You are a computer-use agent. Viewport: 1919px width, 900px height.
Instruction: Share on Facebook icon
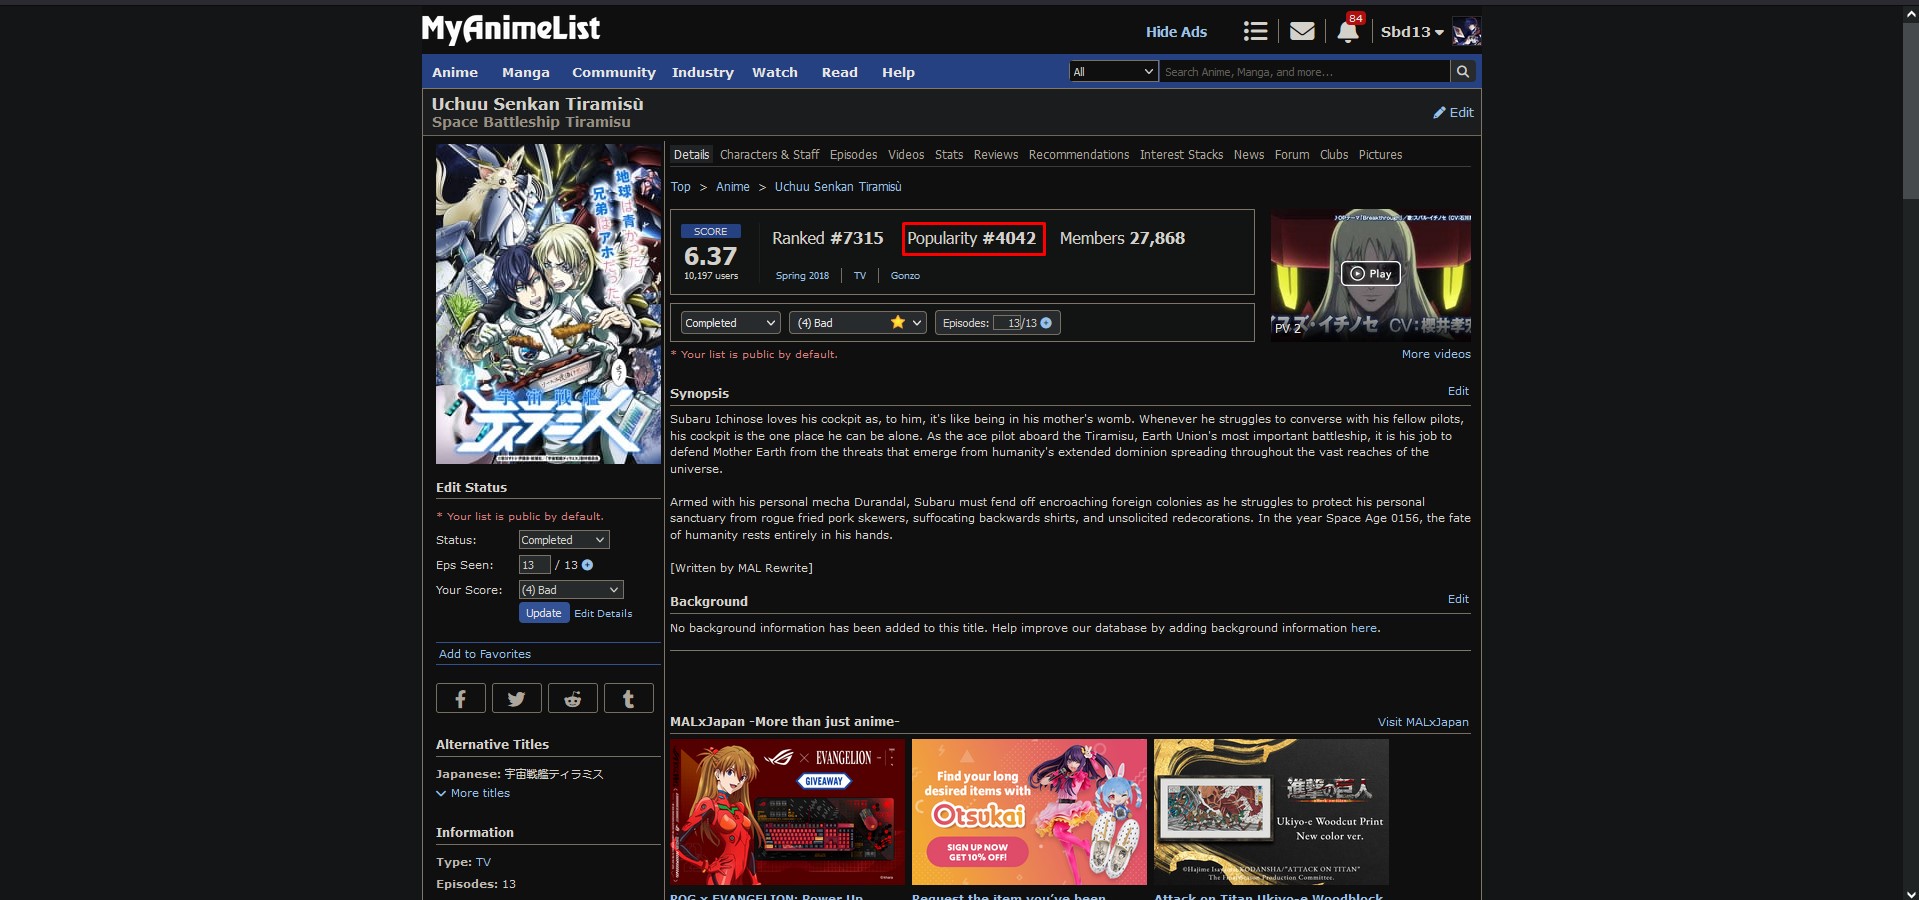tap(461, 698)
